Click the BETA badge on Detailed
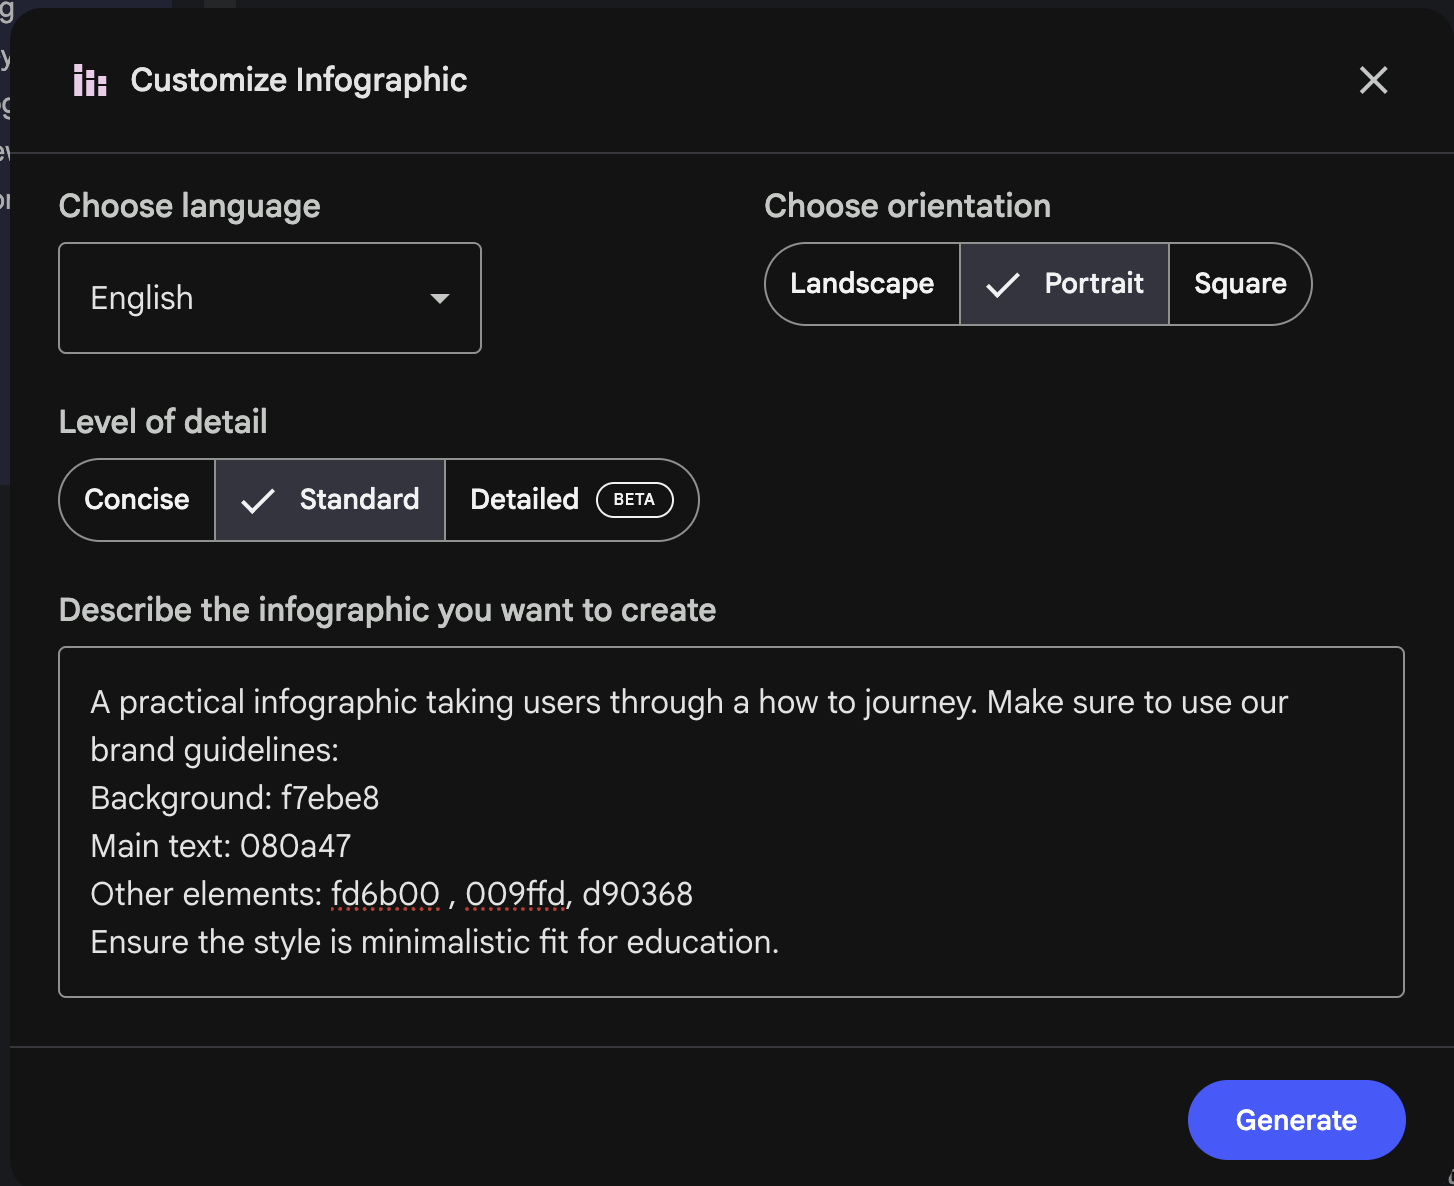Screen dimensions: 1454x1186 [634, 500]
